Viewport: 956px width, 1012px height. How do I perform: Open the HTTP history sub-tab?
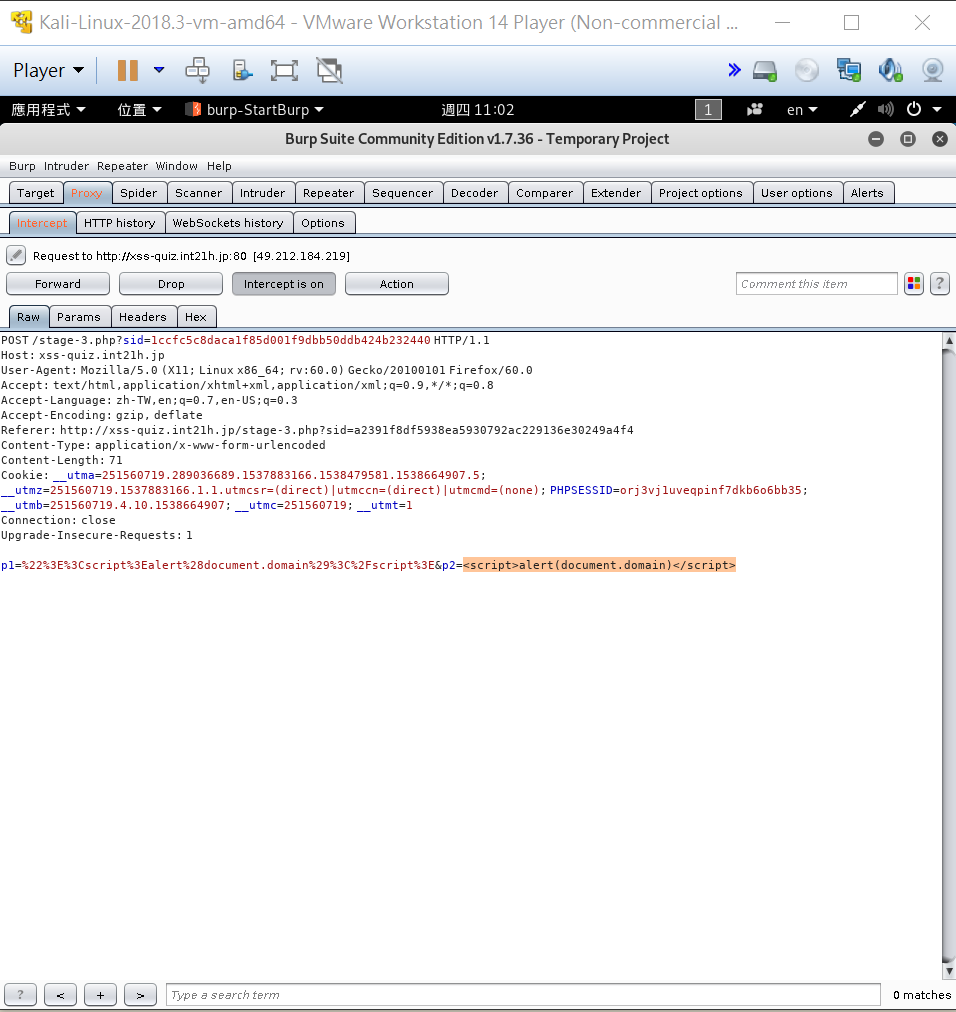pyautogui.click(x=119, y=223)
